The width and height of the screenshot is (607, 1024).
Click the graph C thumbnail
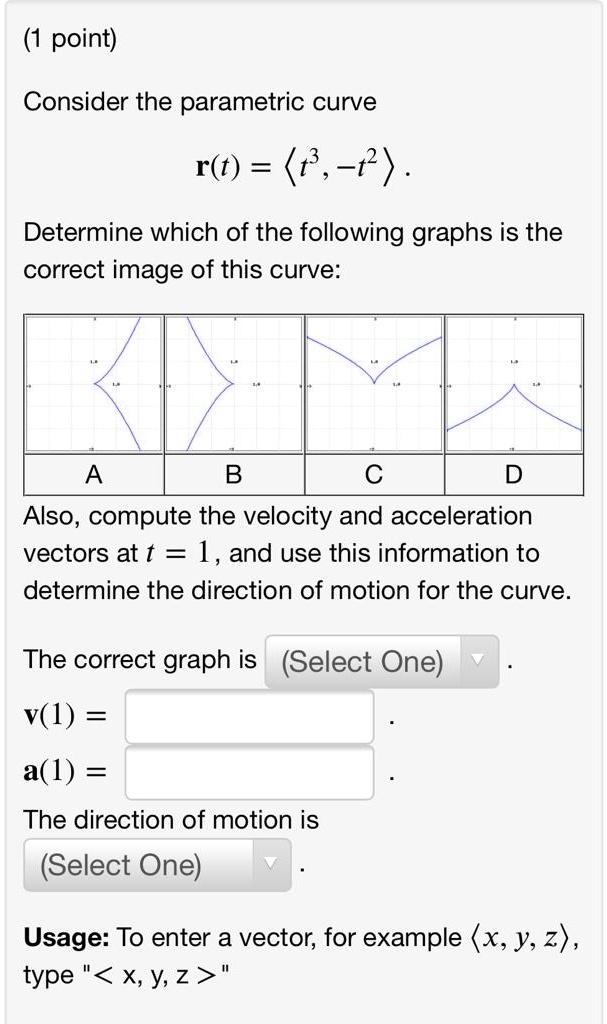pyautogui.click(x=373, y=382)
